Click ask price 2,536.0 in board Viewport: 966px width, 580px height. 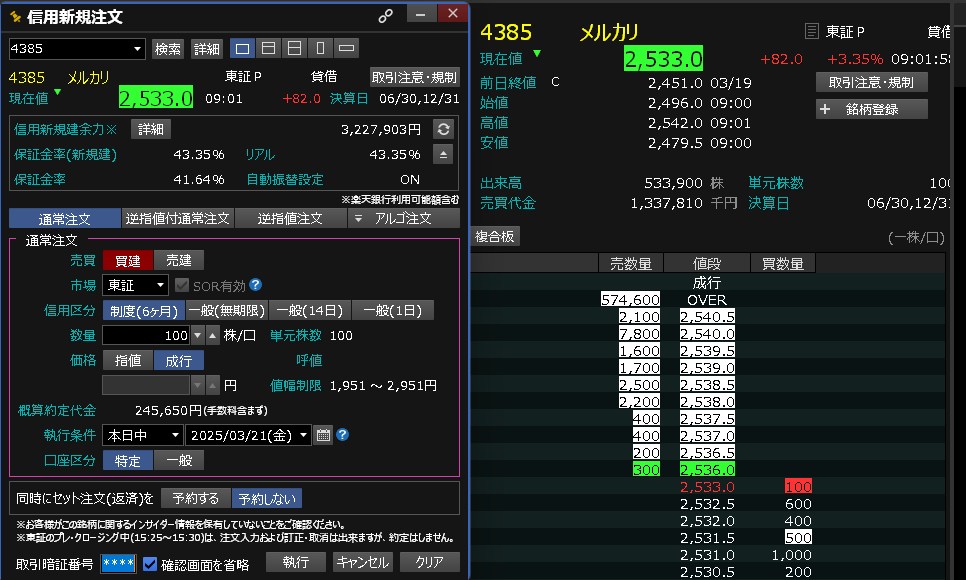click(707, 470)
